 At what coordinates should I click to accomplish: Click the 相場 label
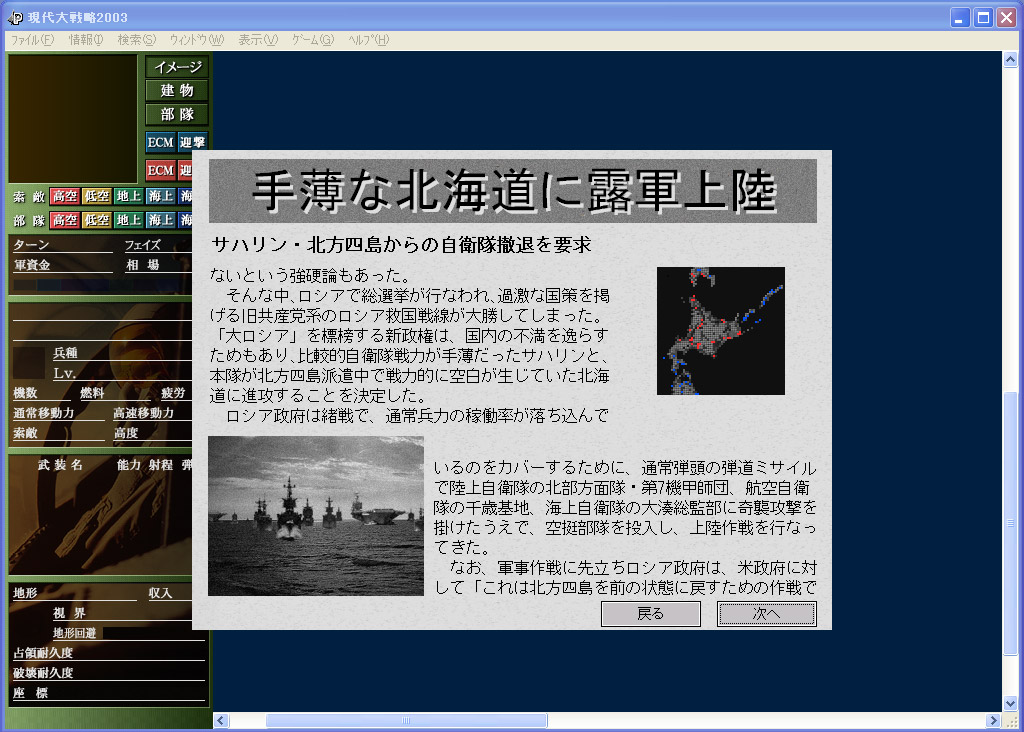[142, 264]
